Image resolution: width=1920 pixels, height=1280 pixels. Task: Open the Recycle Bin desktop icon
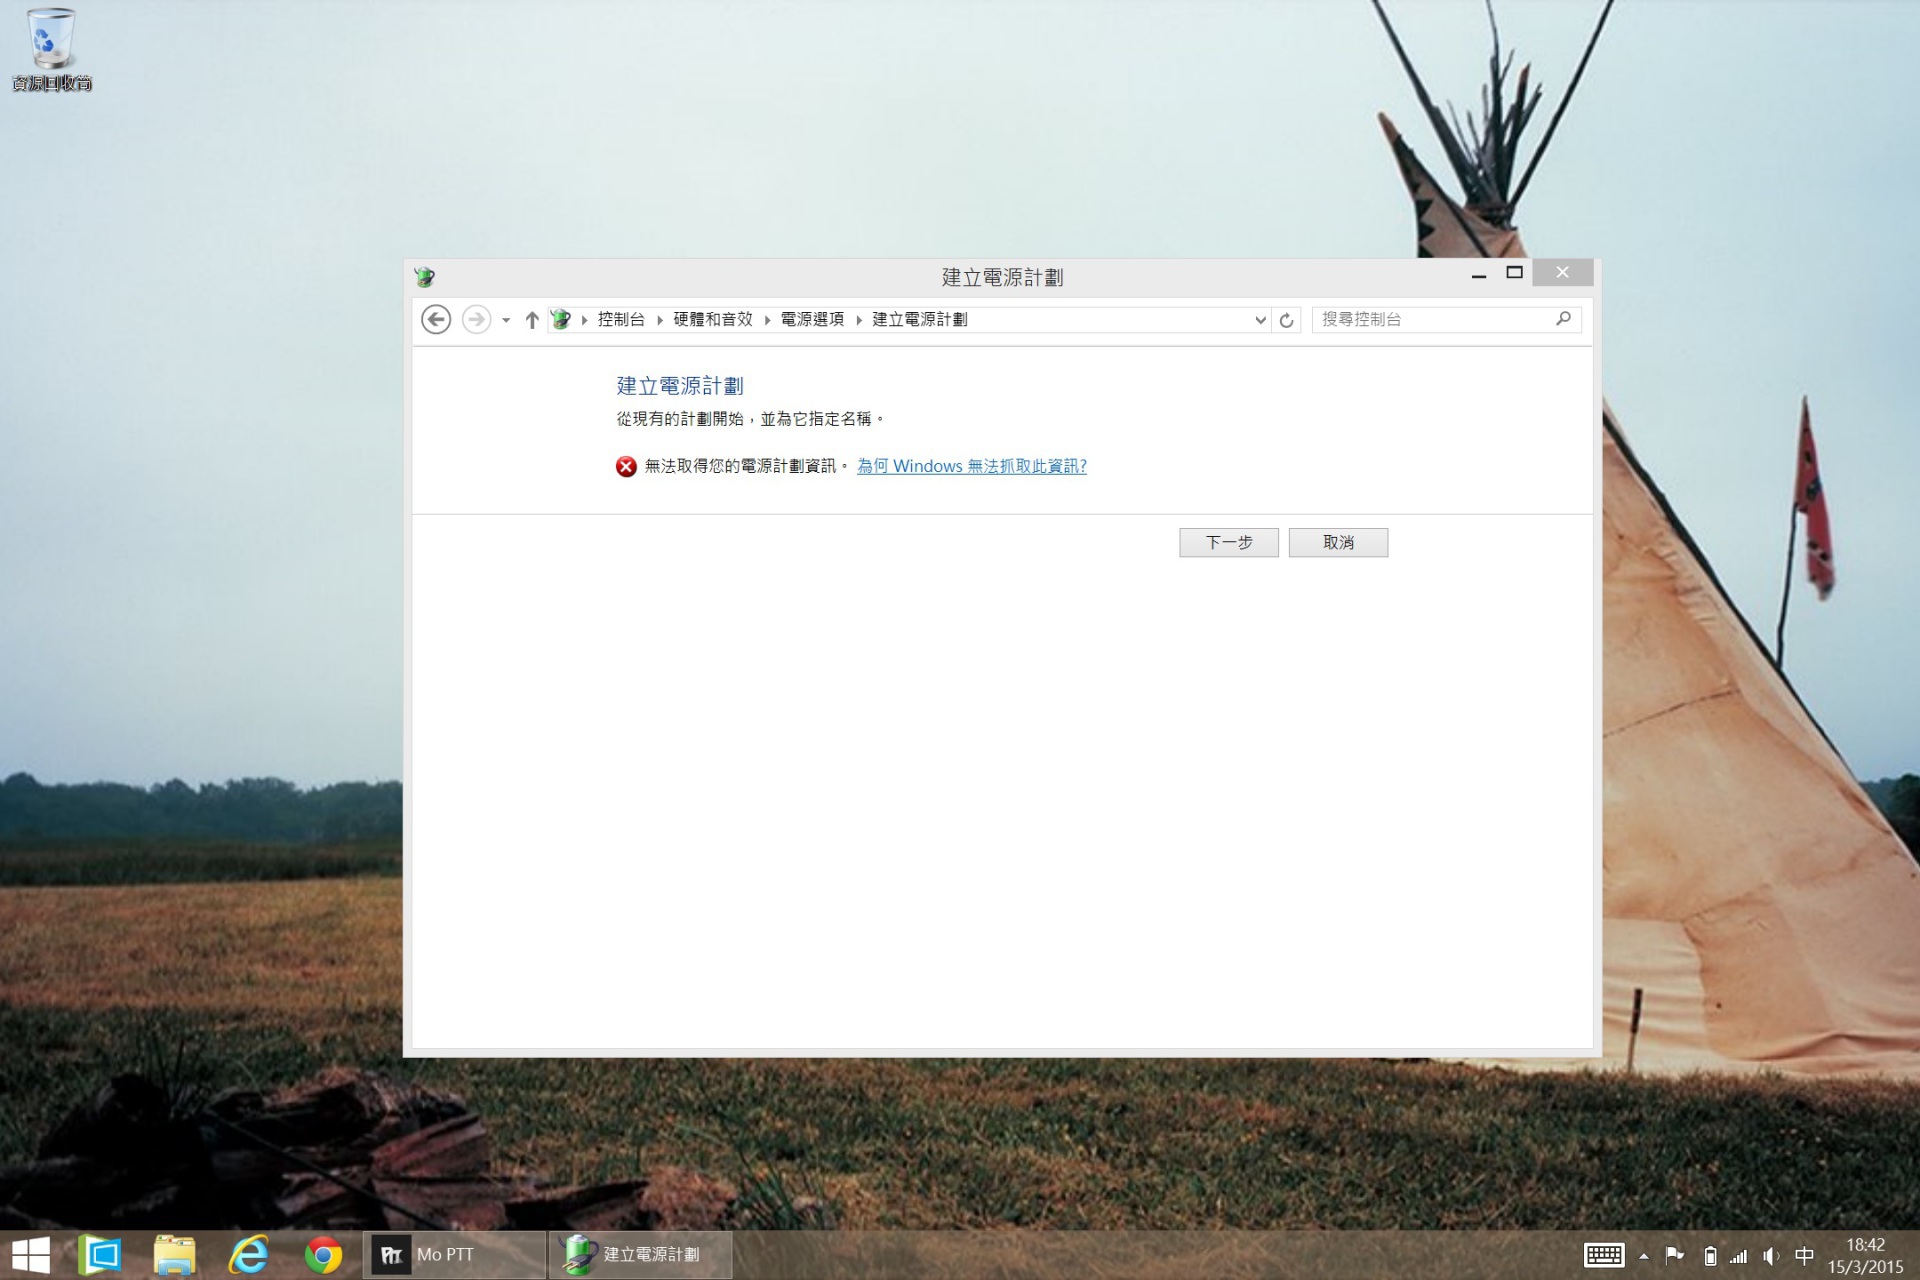pos(51,50)
